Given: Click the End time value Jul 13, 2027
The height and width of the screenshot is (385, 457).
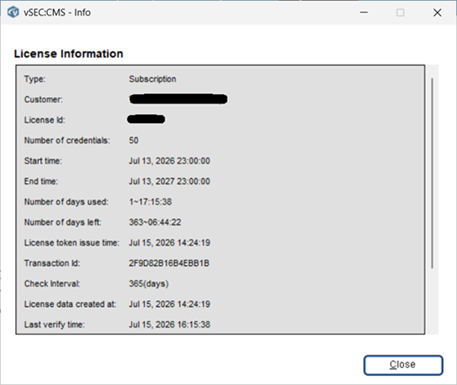Looking at the screenshot, I should 169,181.
